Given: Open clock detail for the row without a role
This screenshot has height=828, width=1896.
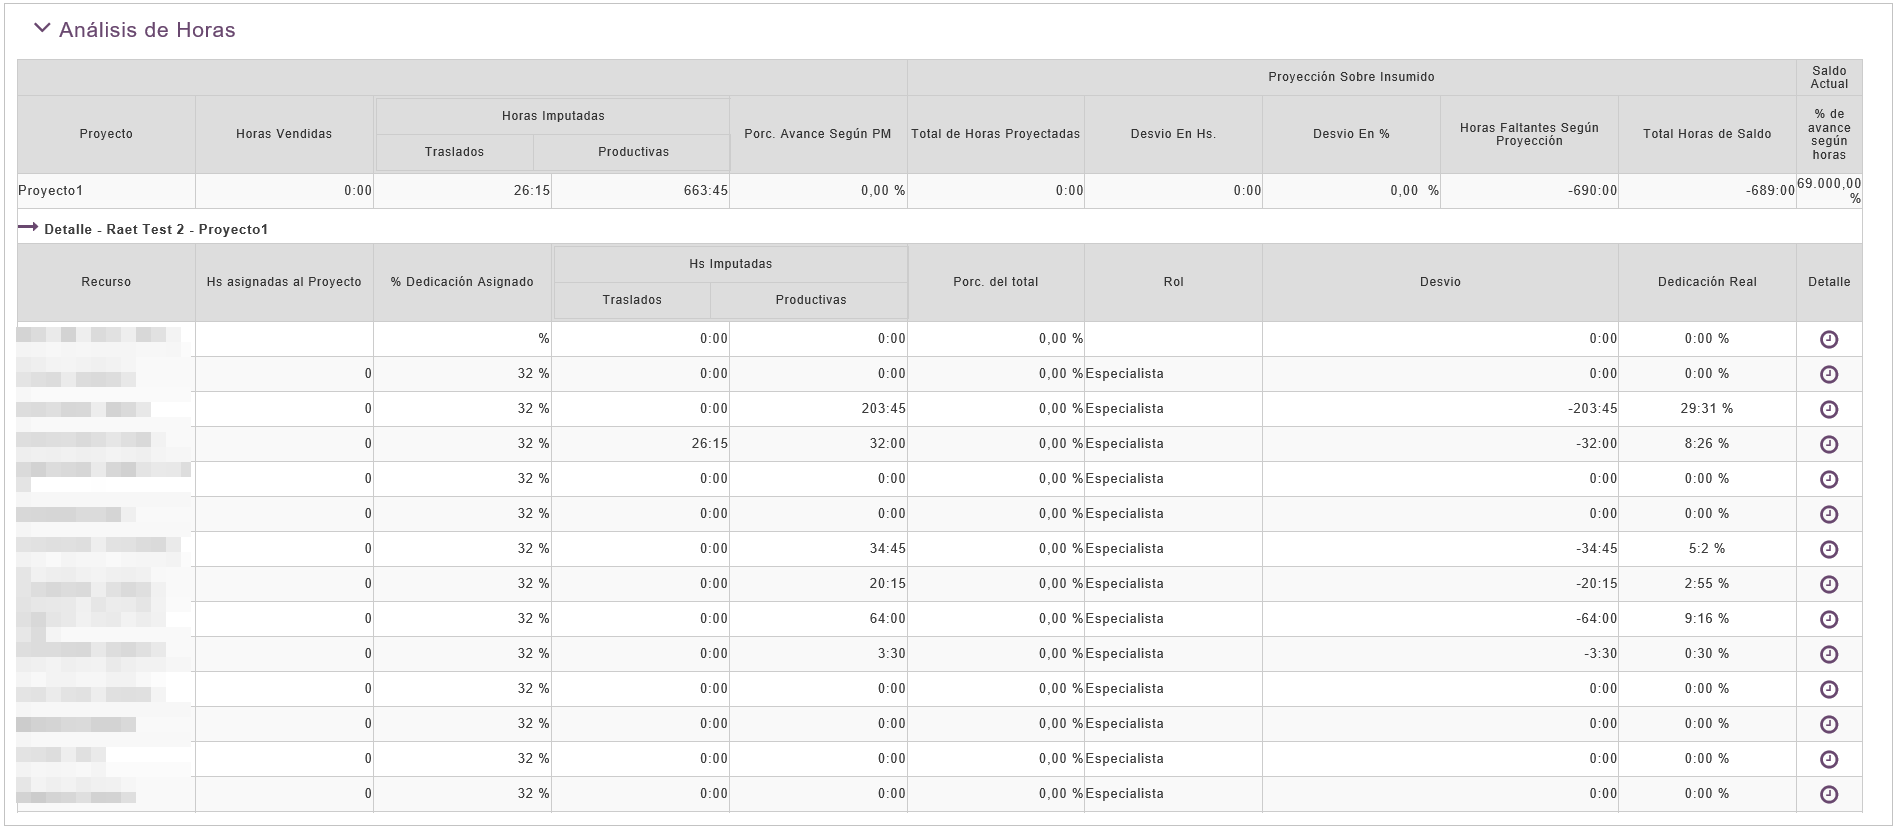Looking at the screenshot, I should 1828,339.
